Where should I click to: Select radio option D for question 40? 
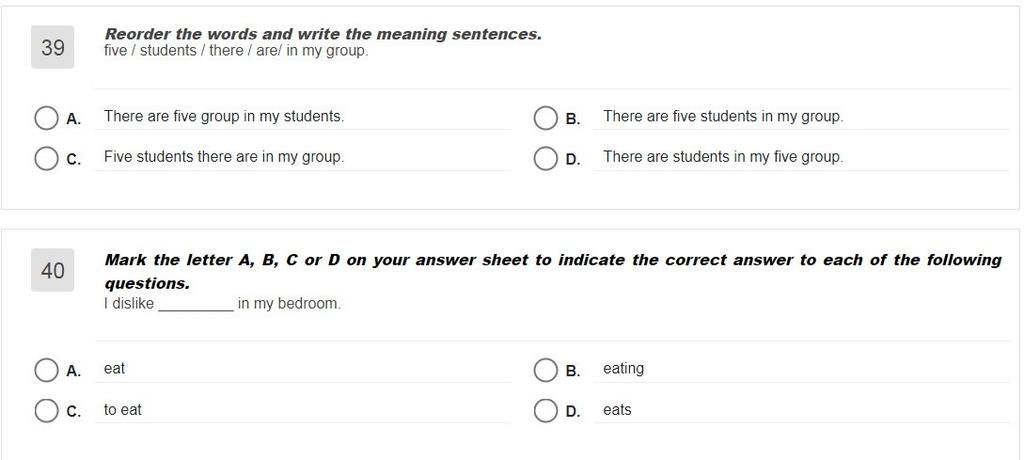click(545, 411)
